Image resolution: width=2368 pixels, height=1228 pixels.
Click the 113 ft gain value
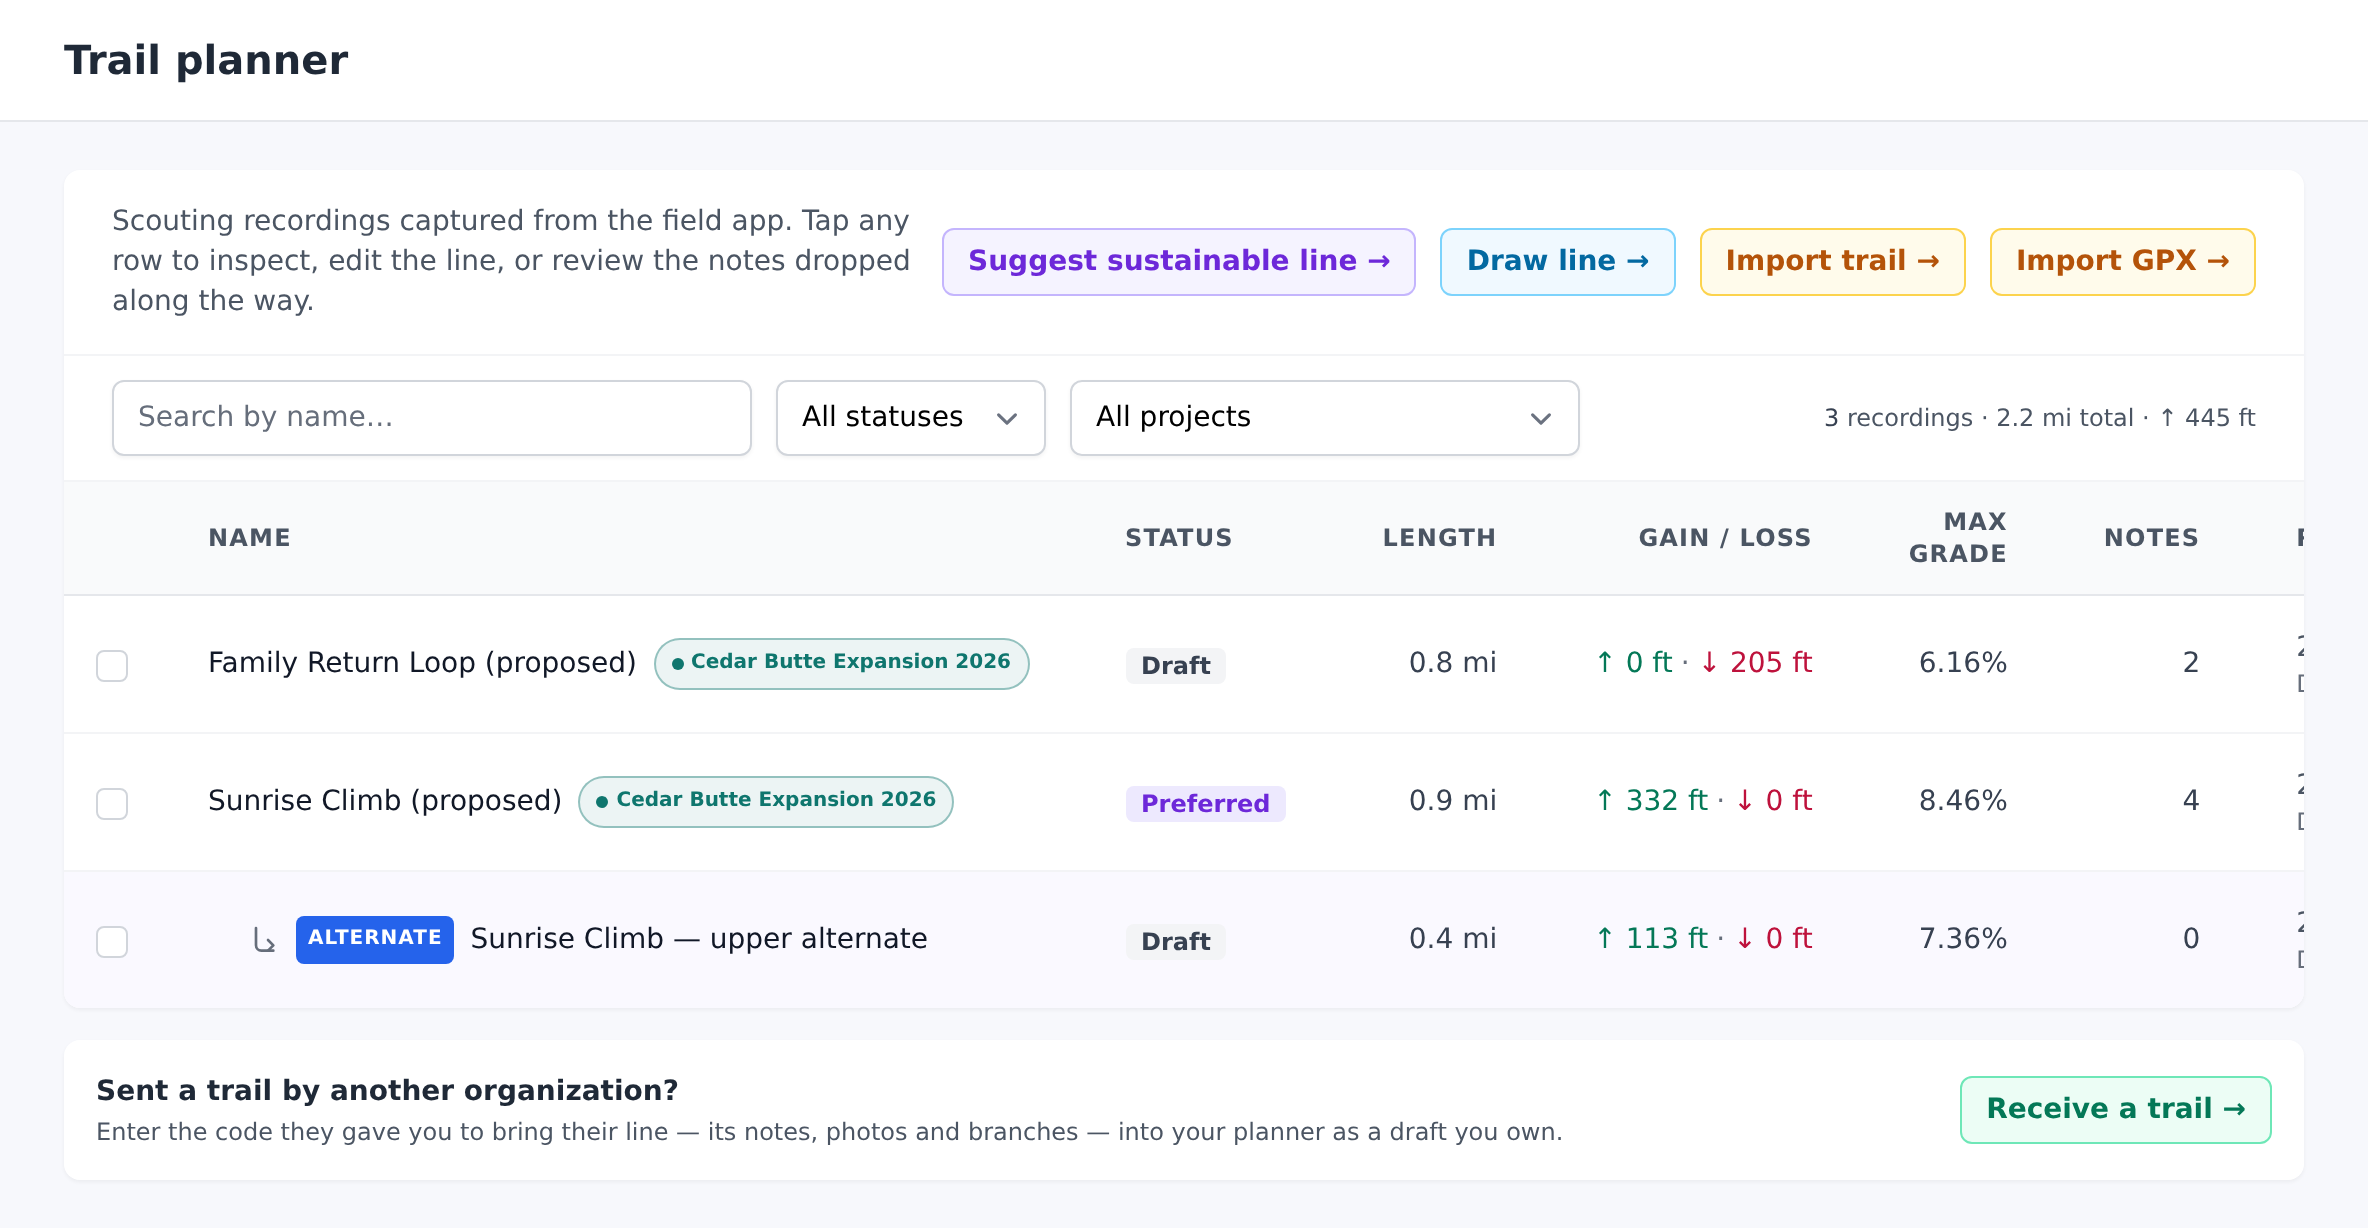pyautogui.click(x=1652, y=939)
